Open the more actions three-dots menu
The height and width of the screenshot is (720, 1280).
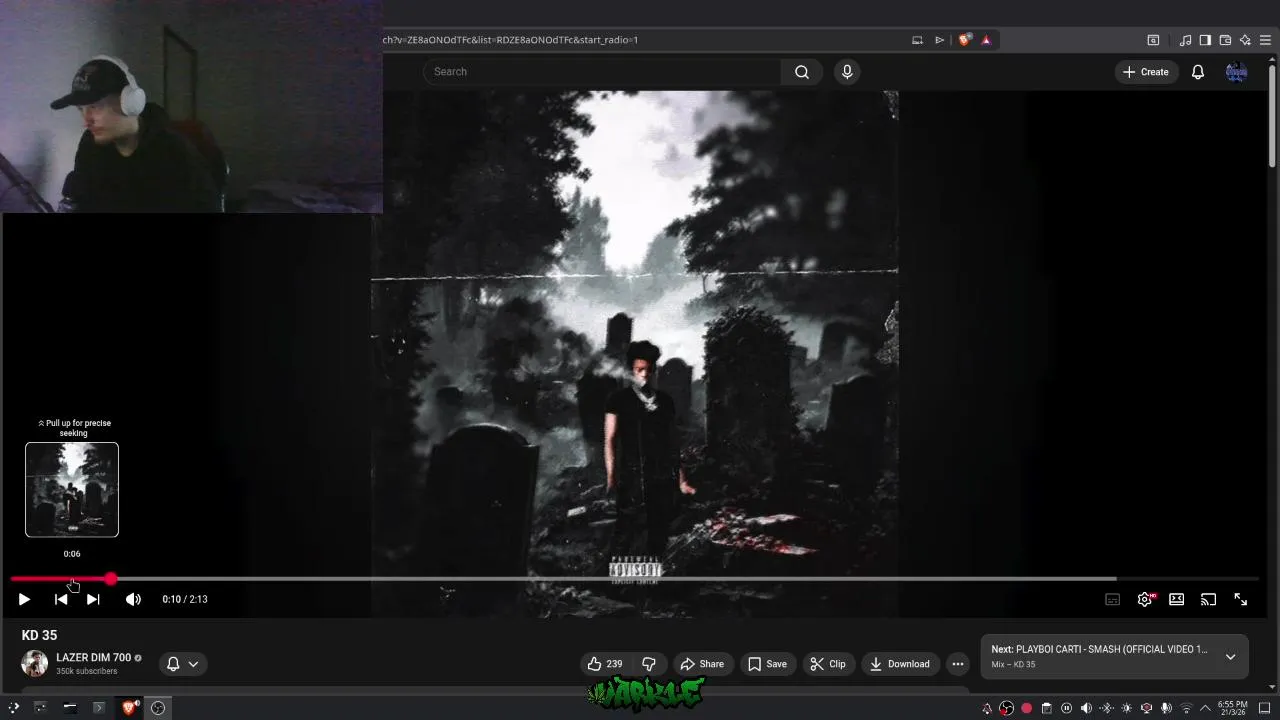coord(958,664)
